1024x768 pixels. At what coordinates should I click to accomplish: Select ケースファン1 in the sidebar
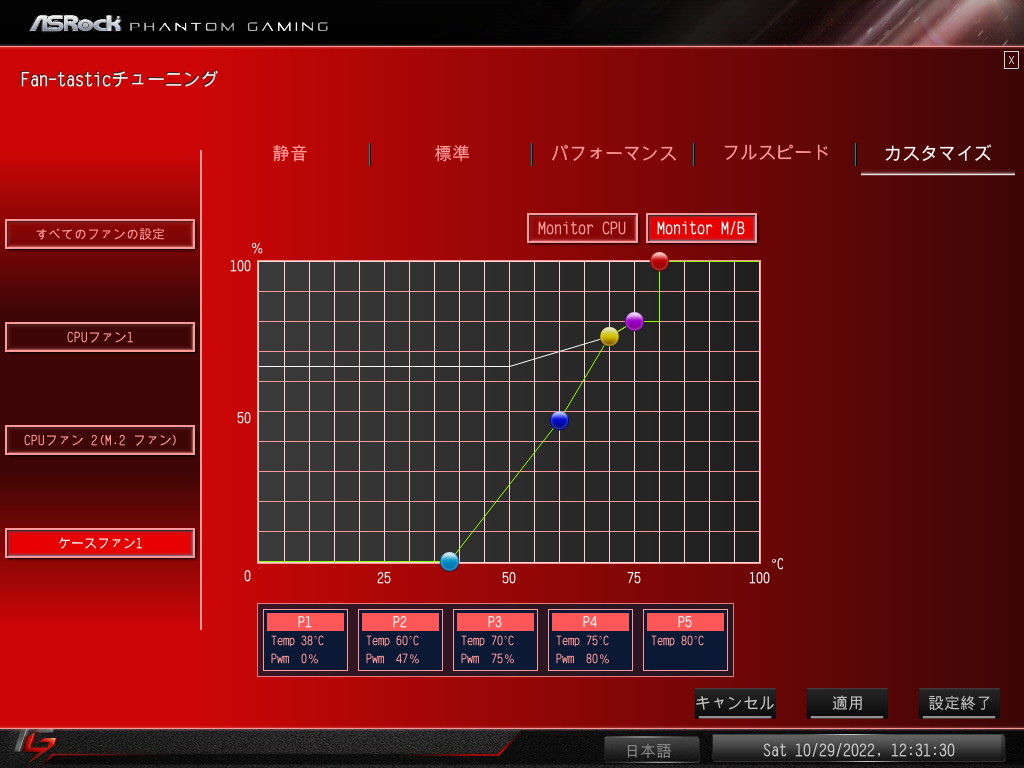point(100,543)
